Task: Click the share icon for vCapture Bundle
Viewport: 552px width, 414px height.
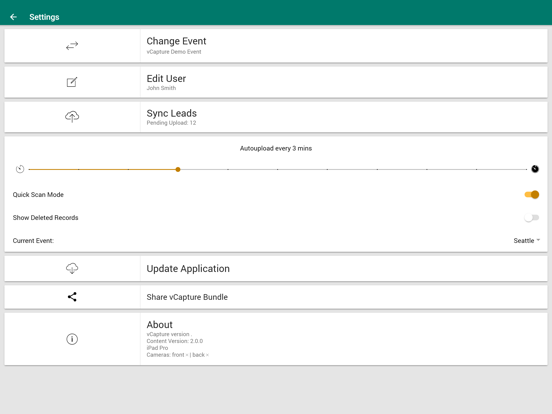Action: 72,297
